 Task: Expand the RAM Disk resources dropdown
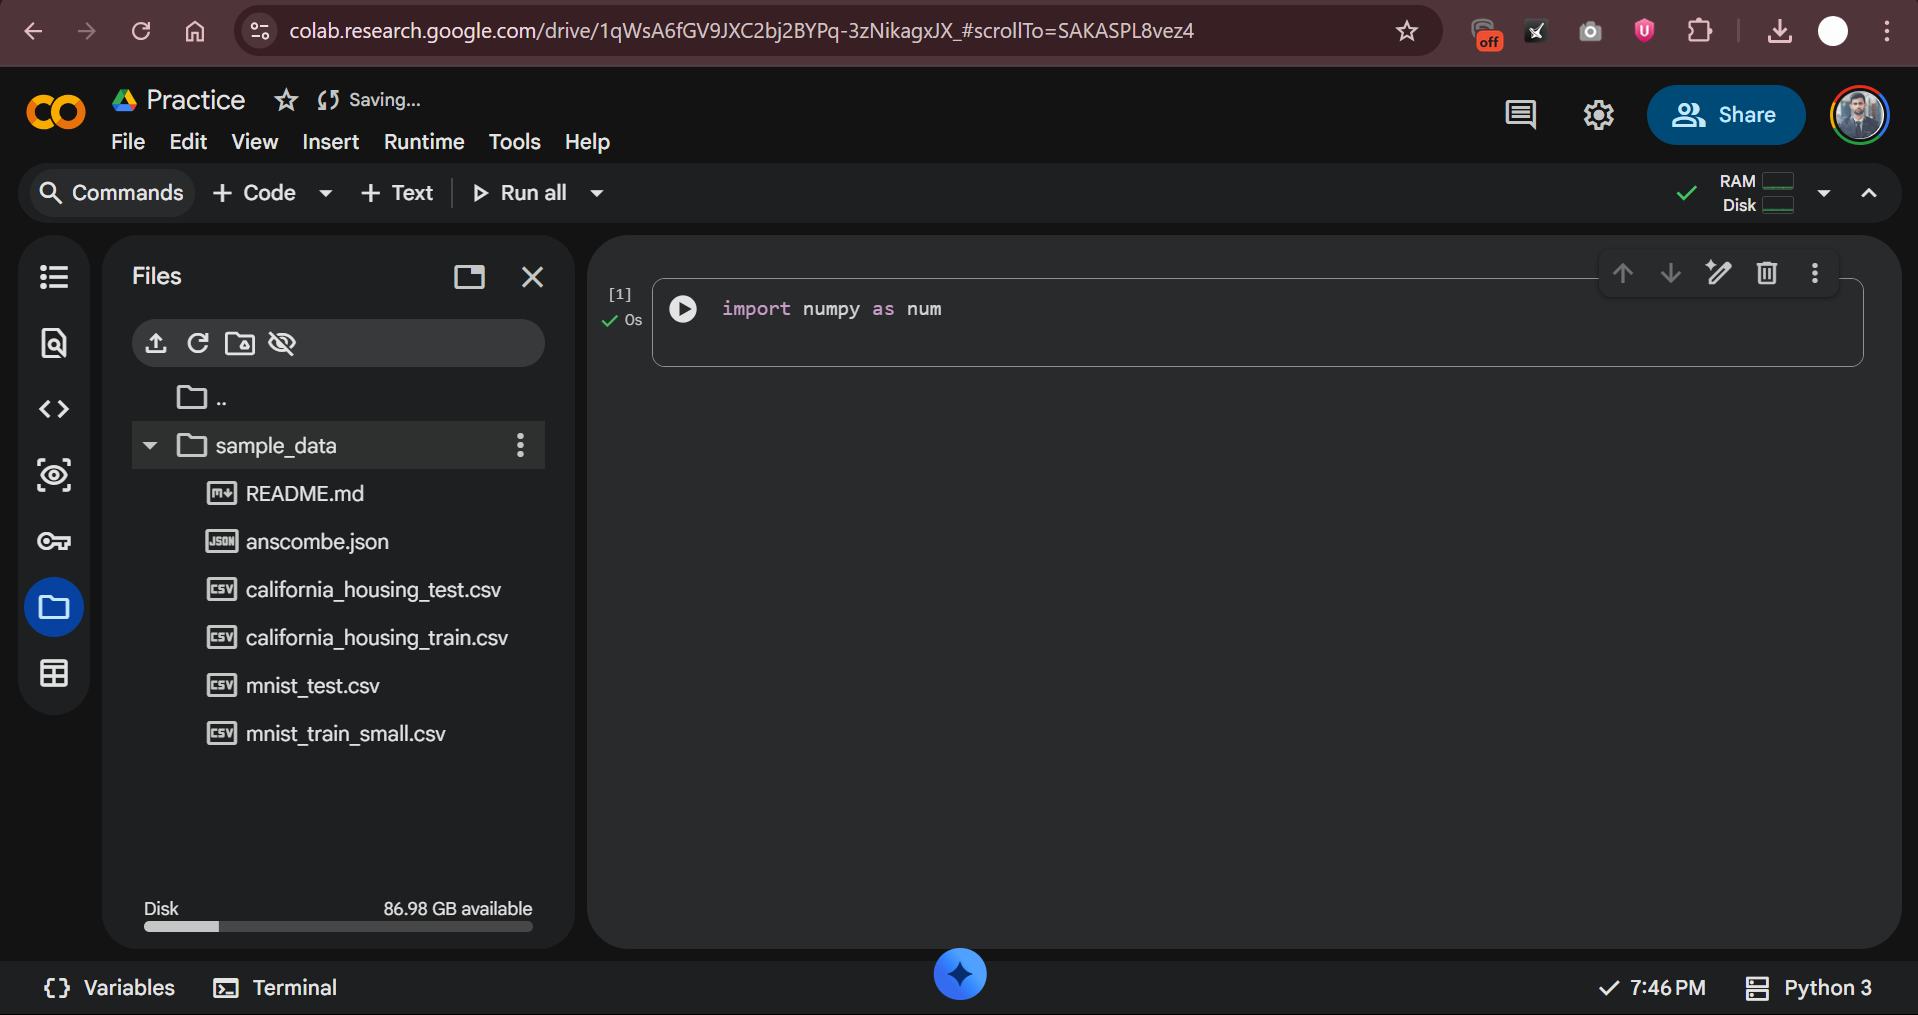point(1824,193)
